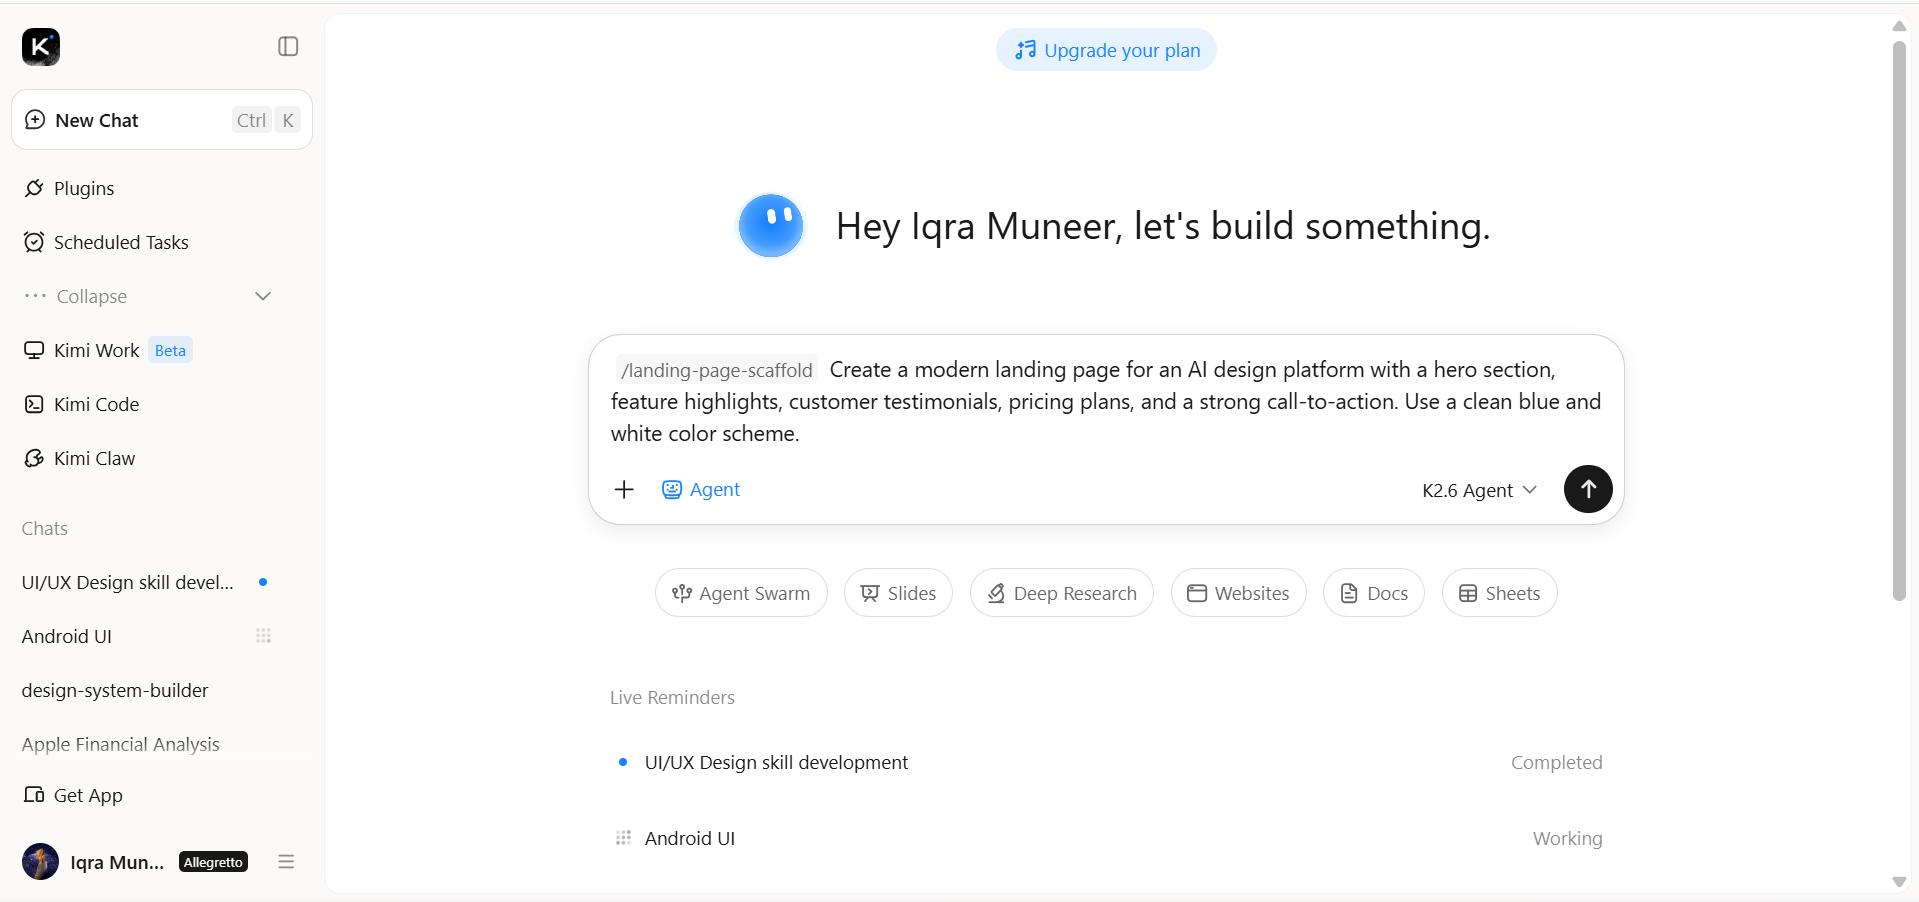This screenshot has width=1919, height=902.
Task: Click the Kimi Code terminal icon
Action: [34, 404]
